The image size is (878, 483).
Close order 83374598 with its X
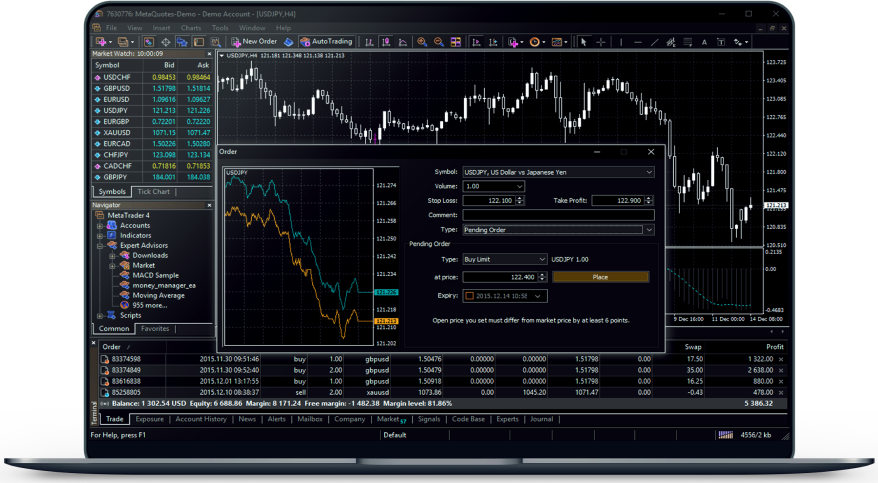coord(781,359)
